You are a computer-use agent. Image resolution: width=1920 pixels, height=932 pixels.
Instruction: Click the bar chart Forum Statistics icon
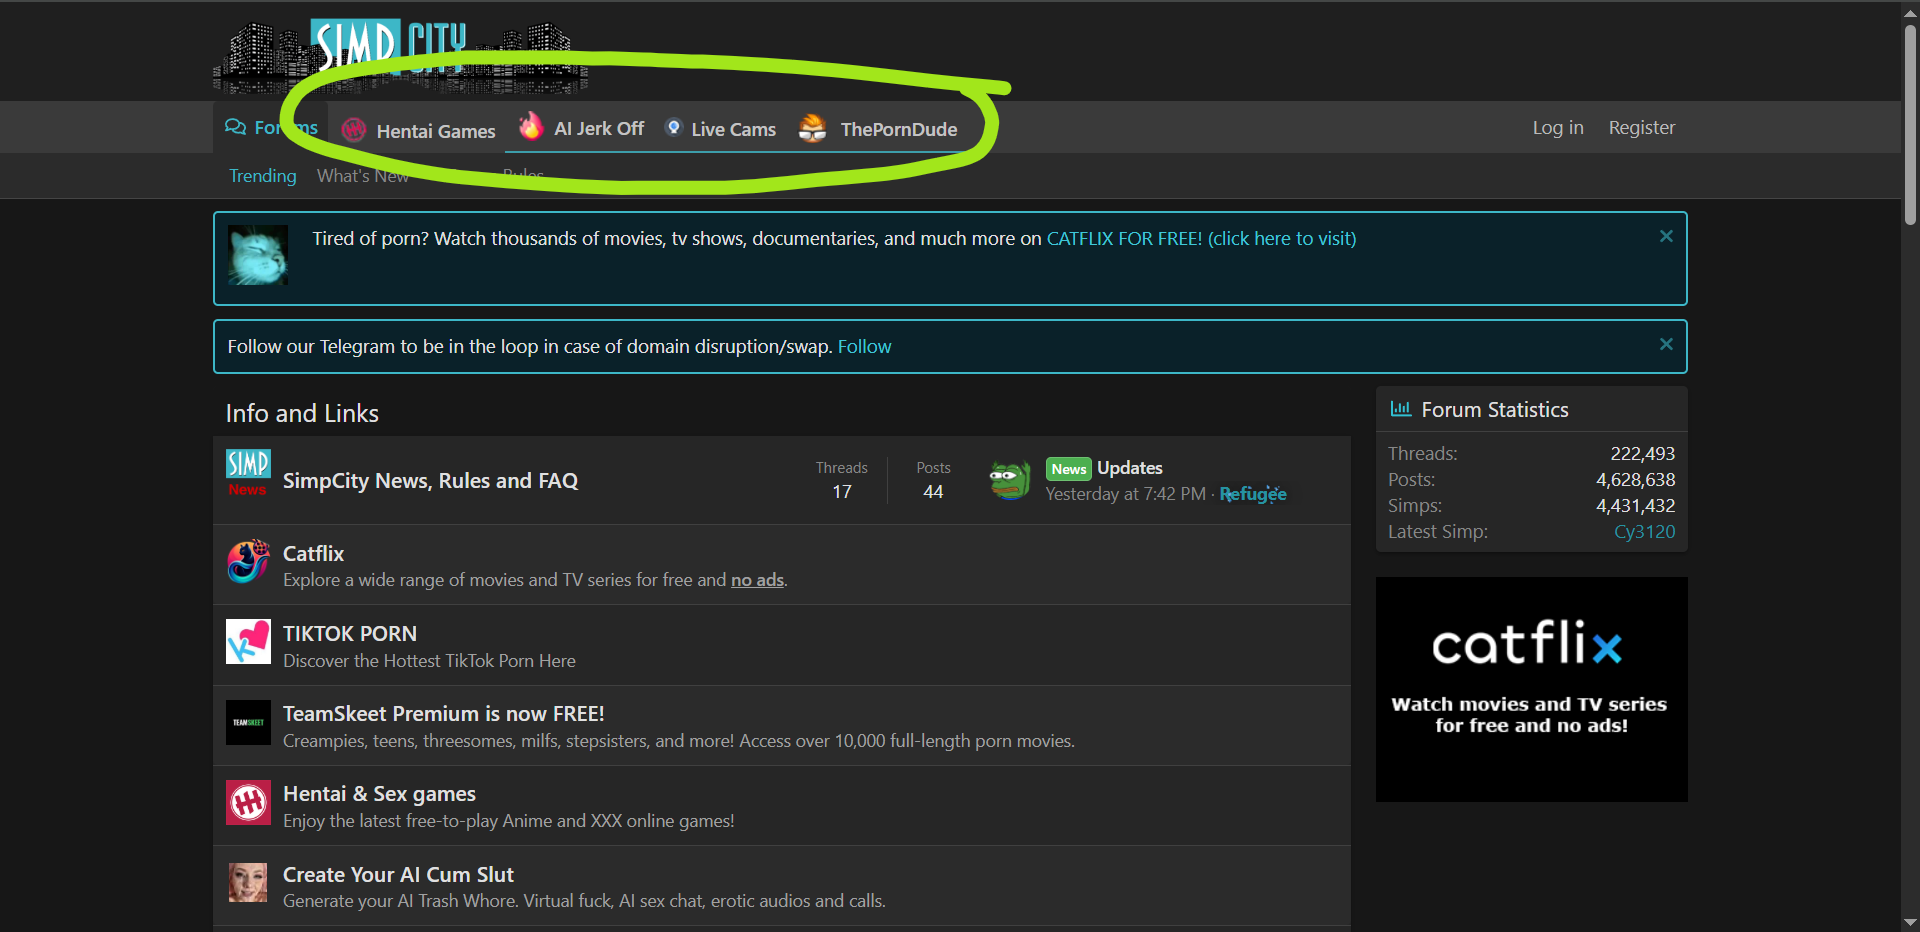click(1401, 409)
